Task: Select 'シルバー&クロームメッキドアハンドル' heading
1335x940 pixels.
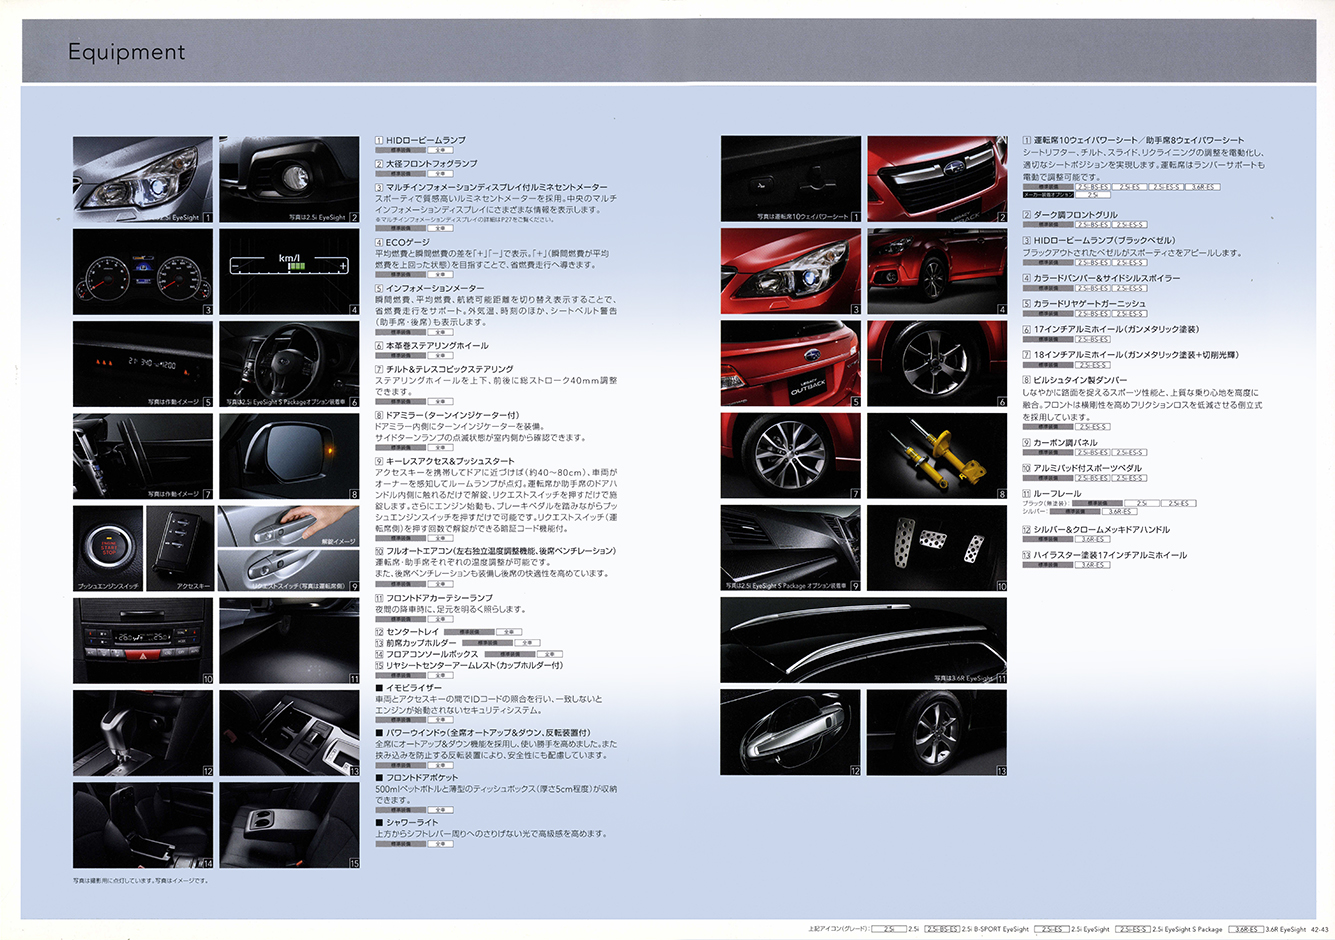Action: [x=1101, y=530]
